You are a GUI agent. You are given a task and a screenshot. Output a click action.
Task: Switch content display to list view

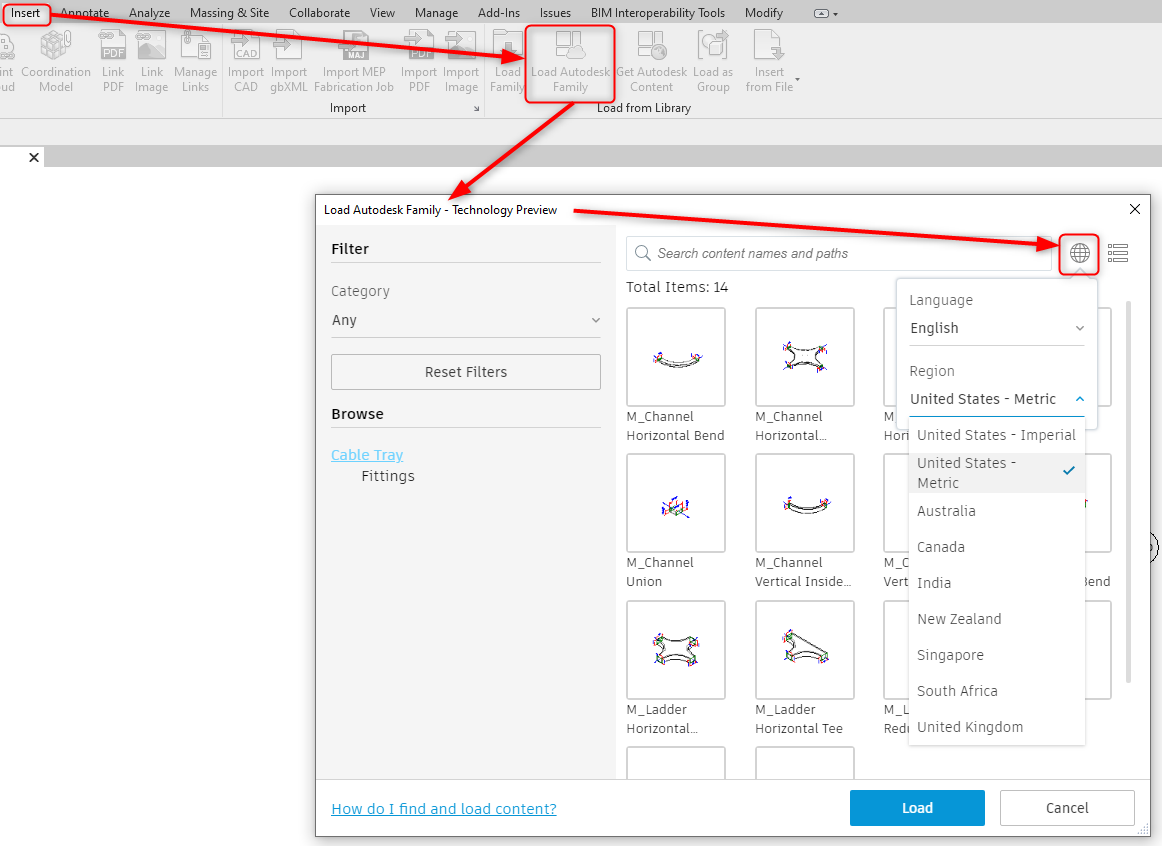coord(1118,253)
